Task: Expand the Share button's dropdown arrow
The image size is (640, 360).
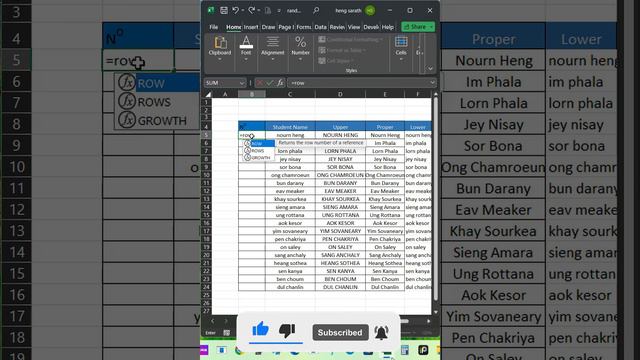Action: 431,27
